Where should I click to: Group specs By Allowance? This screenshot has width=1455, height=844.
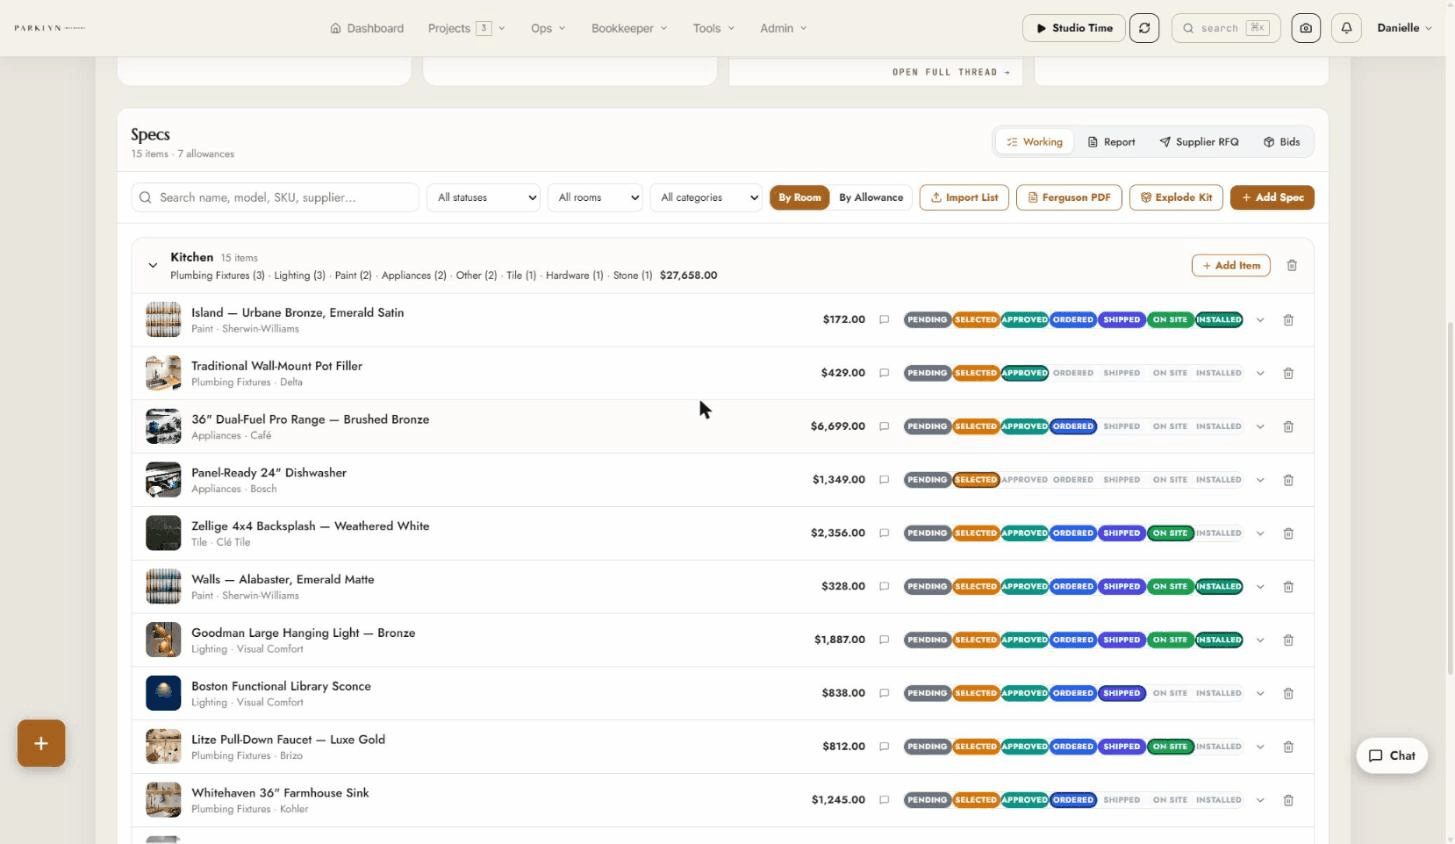871,197
